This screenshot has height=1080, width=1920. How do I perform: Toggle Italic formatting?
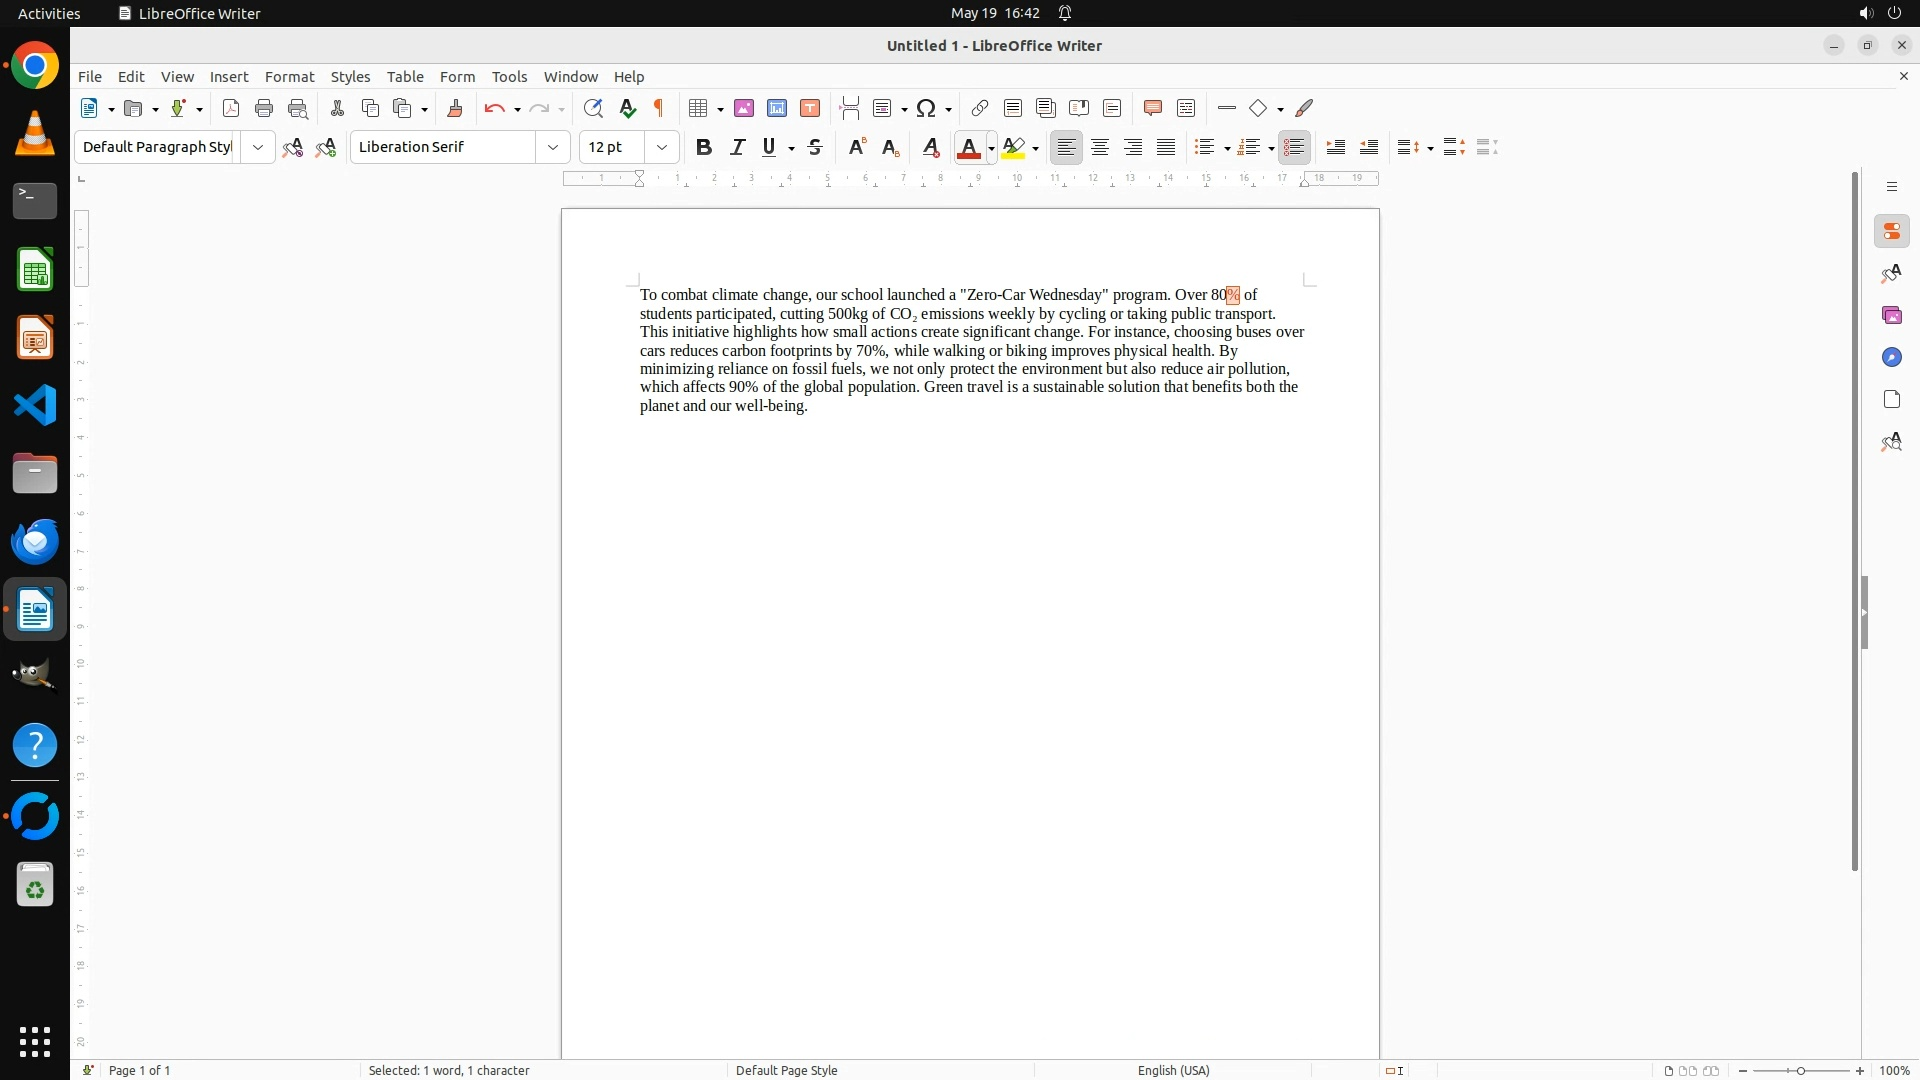(x=737, y=147)
